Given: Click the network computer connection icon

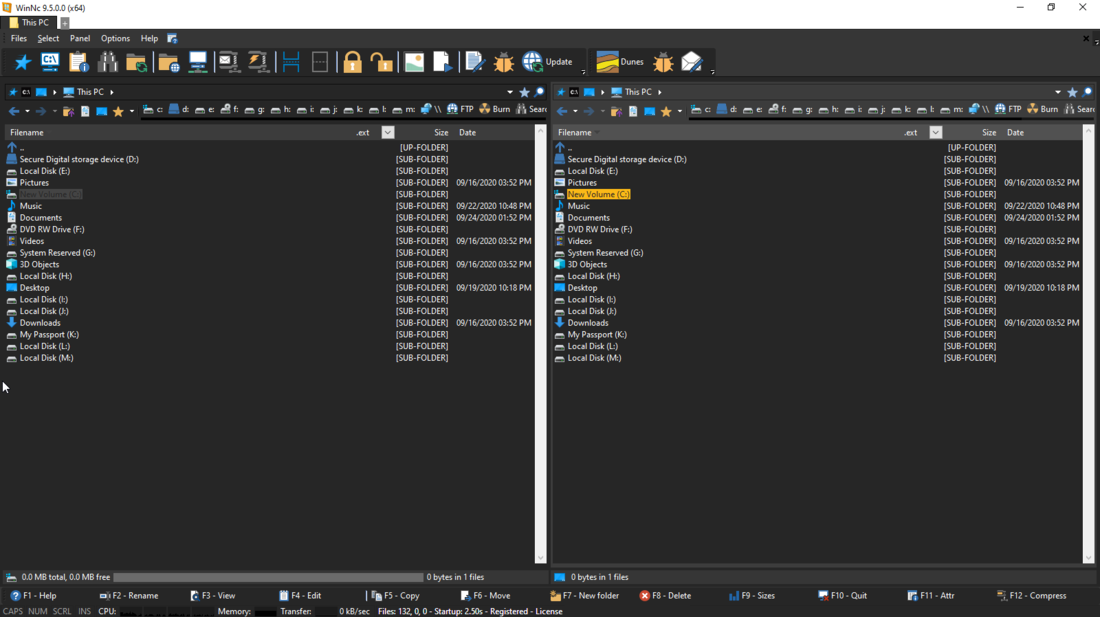Looking at the screenshot, I should point(198,62).
